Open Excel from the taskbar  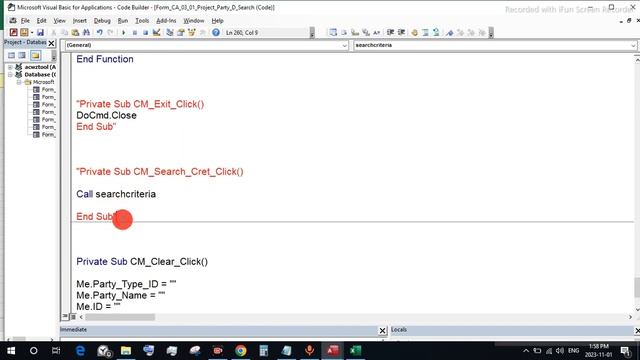(355, 351)
